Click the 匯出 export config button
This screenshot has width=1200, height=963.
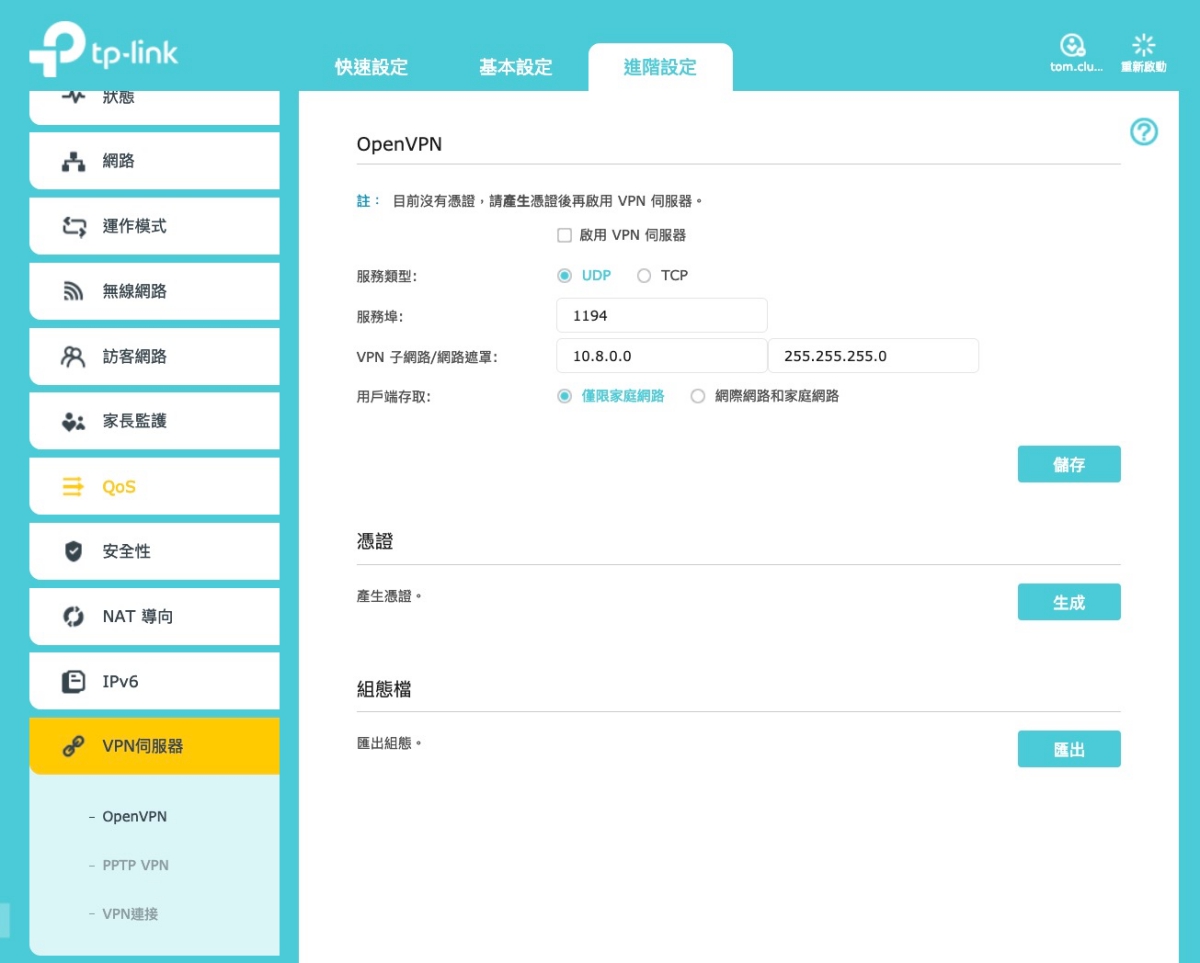tap(1068, 750)
